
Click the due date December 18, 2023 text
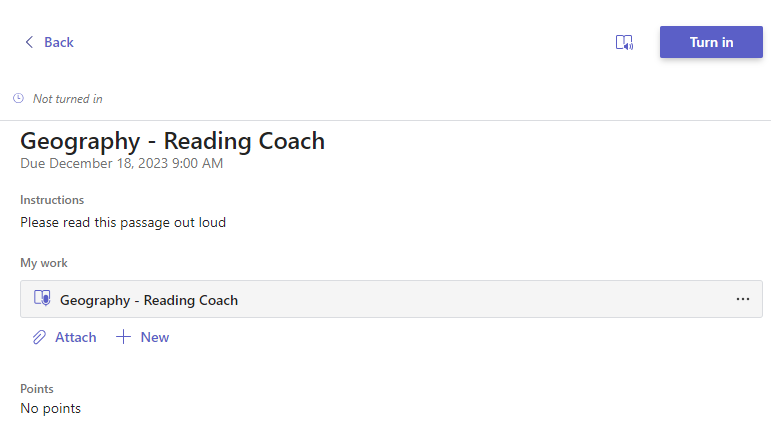click(x=121, y=163)
